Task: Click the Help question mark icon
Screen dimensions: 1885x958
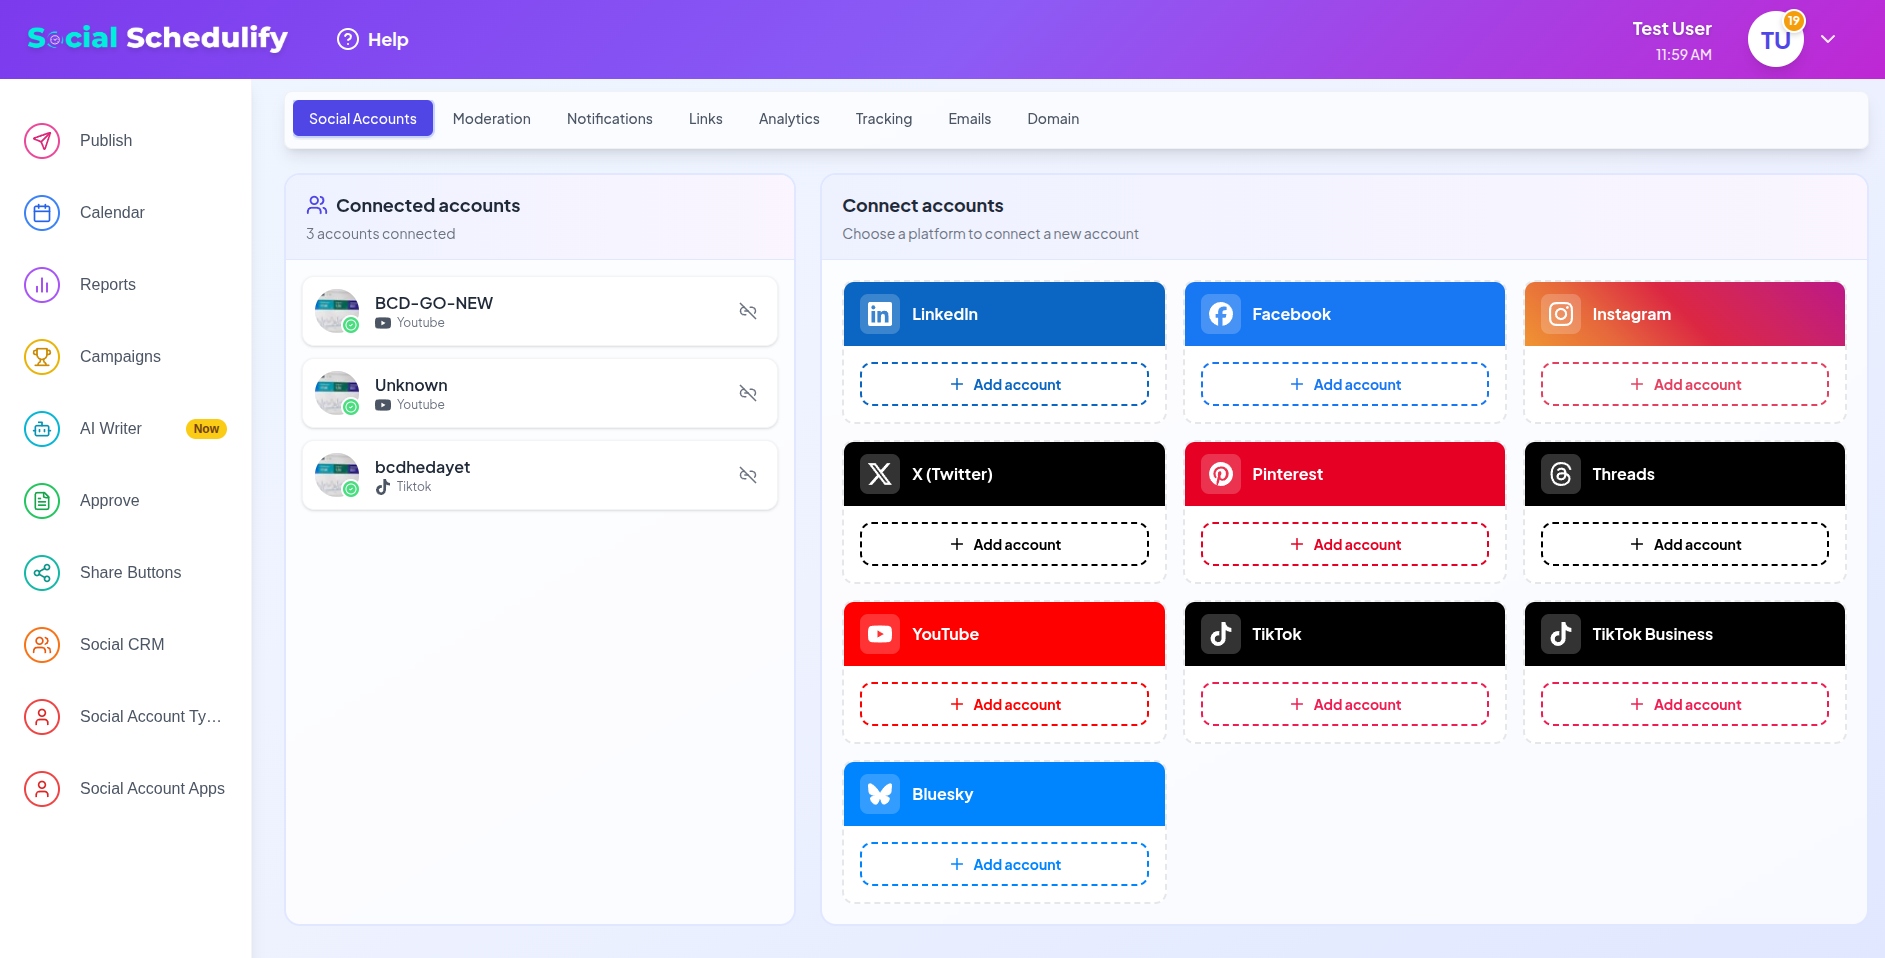Action: pos(347,39)
